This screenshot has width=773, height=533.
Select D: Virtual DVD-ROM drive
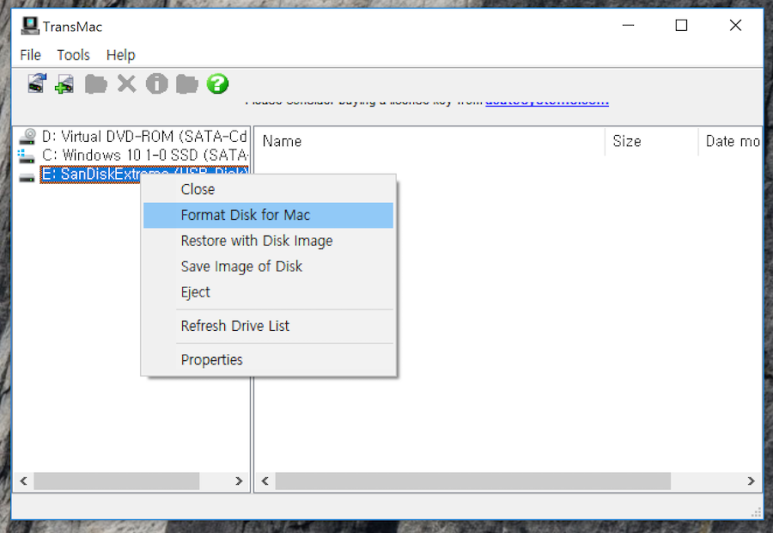(x=144, y=137)
